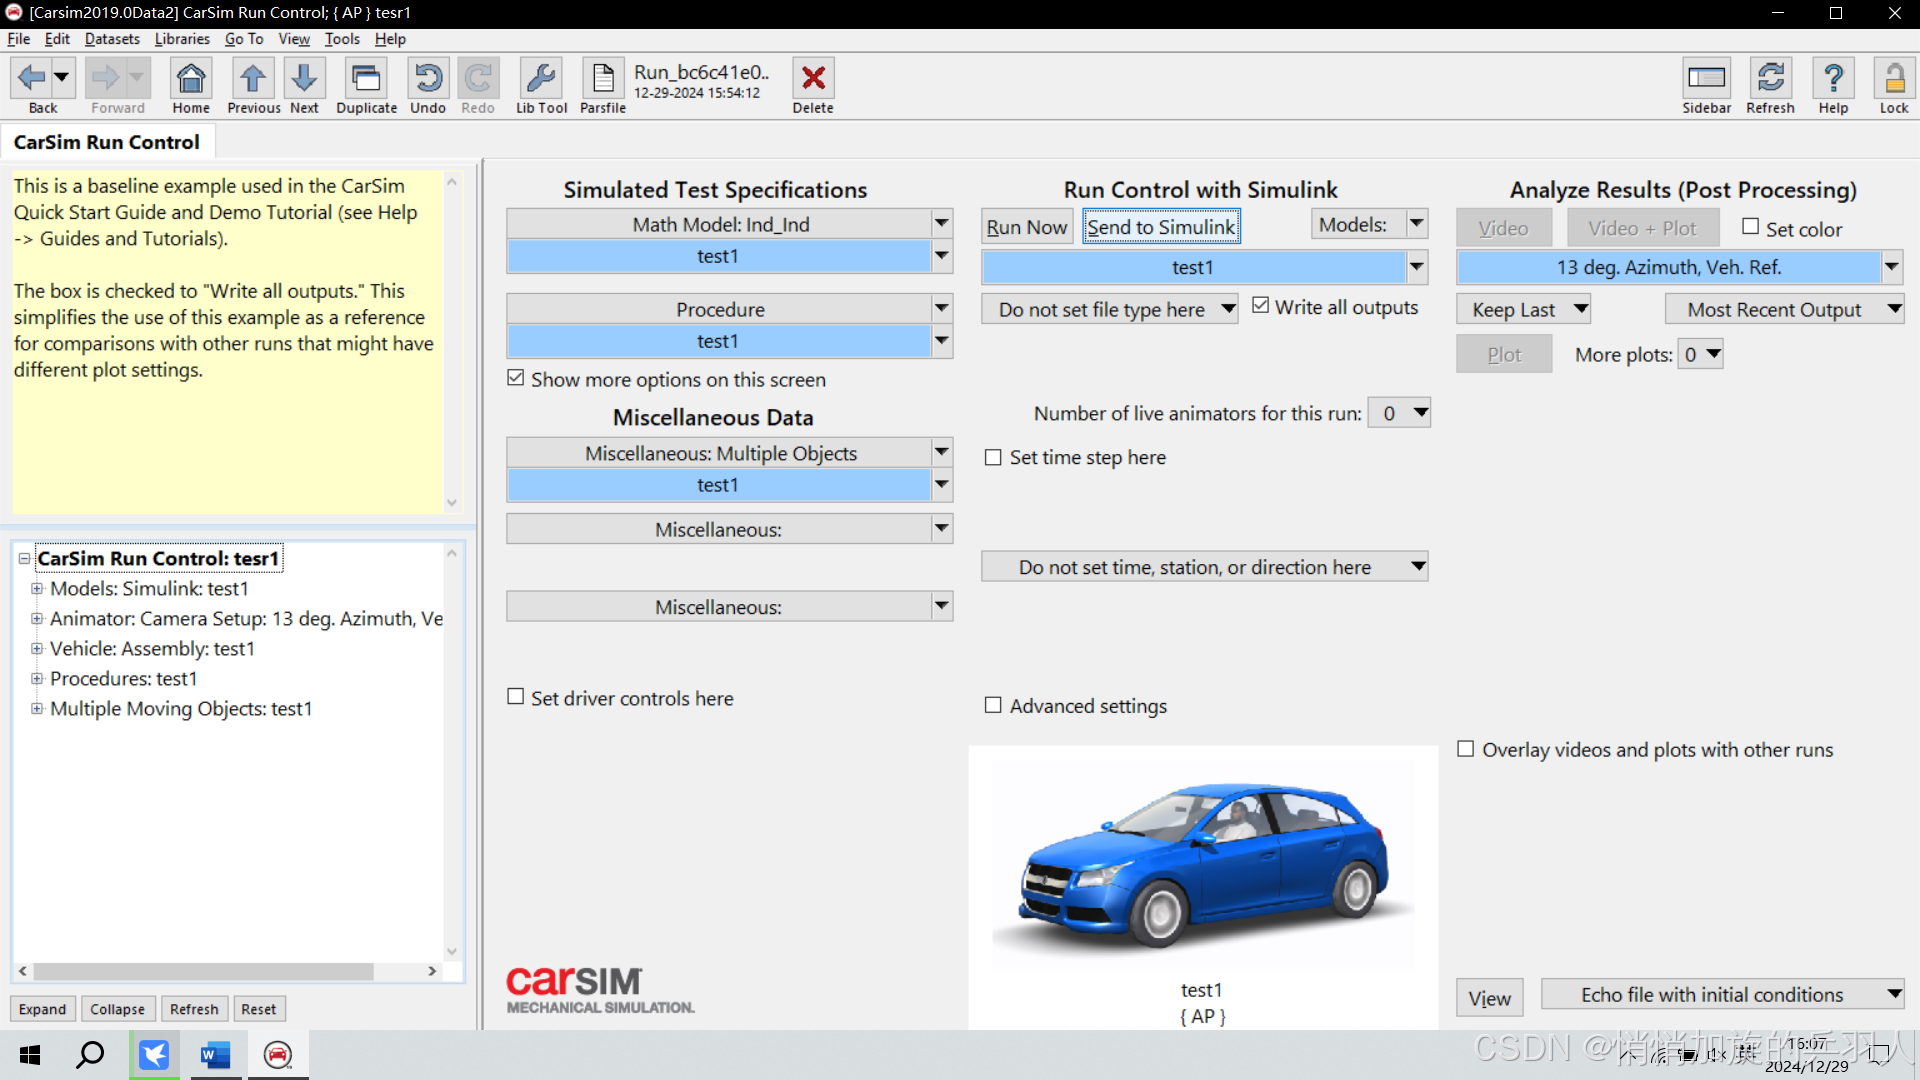Open the Parsfile document icon
This screenshot has height=1080, width=1920.
[x=603, y=79]
